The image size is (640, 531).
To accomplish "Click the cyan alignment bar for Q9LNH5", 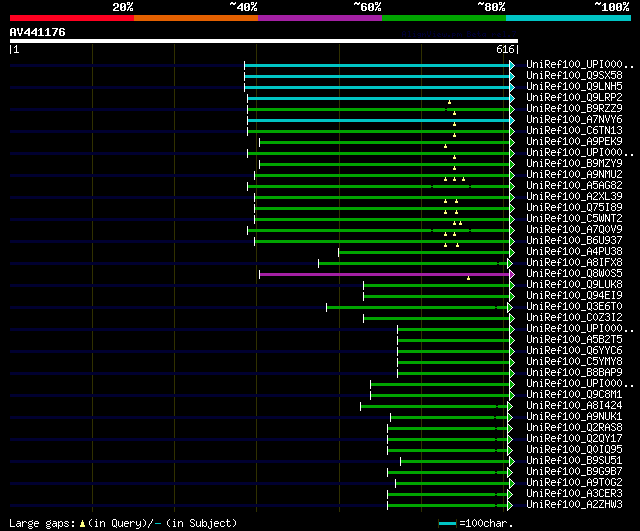I will [x=377, y=87].
